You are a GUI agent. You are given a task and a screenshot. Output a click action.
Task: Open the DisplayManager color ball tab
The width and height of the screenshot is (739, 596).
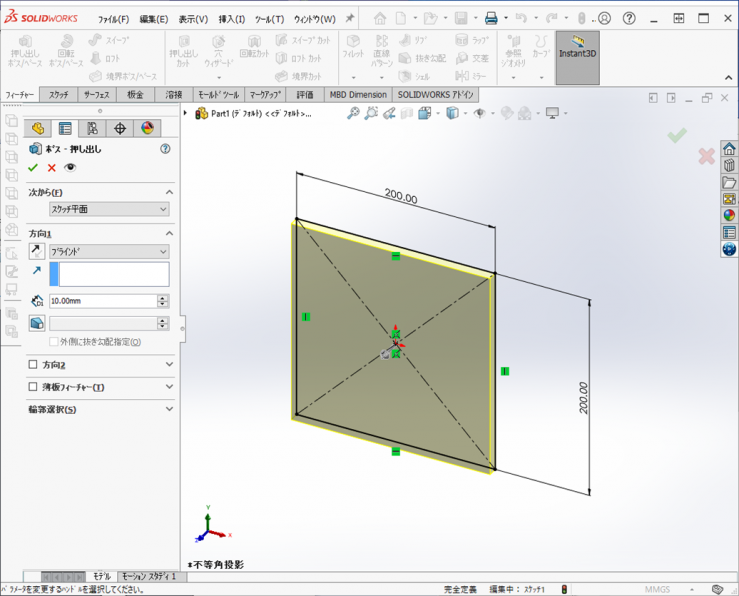pos(147,128)
